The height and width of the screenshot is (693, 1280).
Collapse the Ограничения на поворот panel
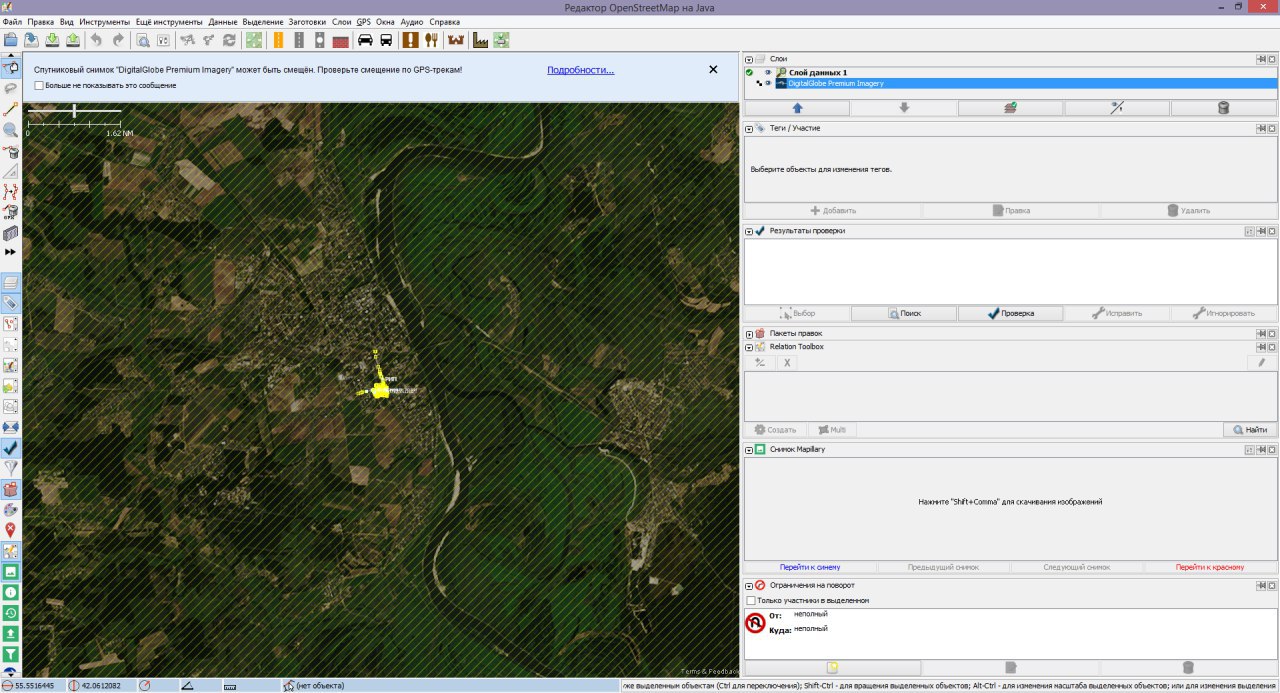coord(749,585)
